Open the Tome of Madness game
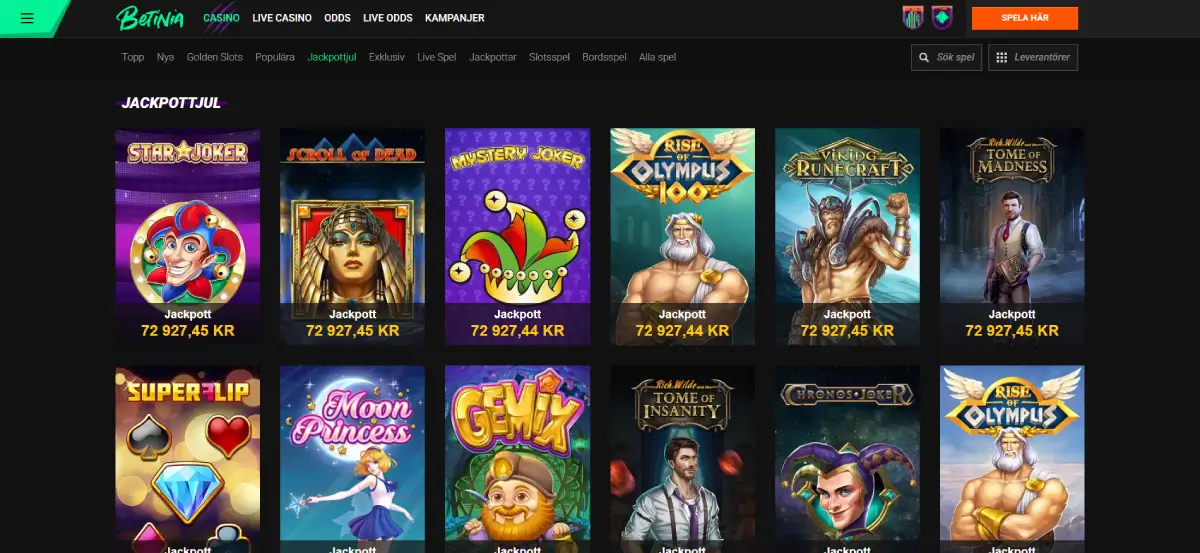The height and width of the screenshot is (553, 1200). coord(1012,236)
